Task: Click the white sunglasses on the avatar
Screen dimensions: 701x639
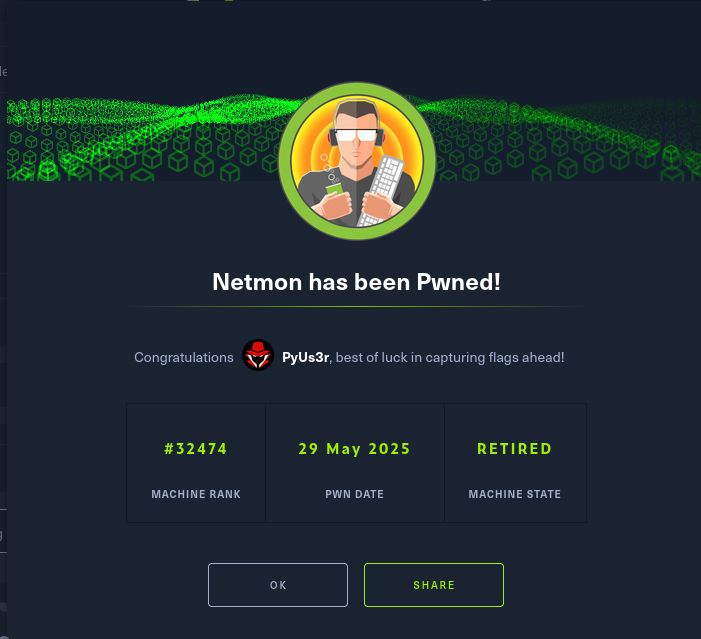Action: click(x=356, y=135)
